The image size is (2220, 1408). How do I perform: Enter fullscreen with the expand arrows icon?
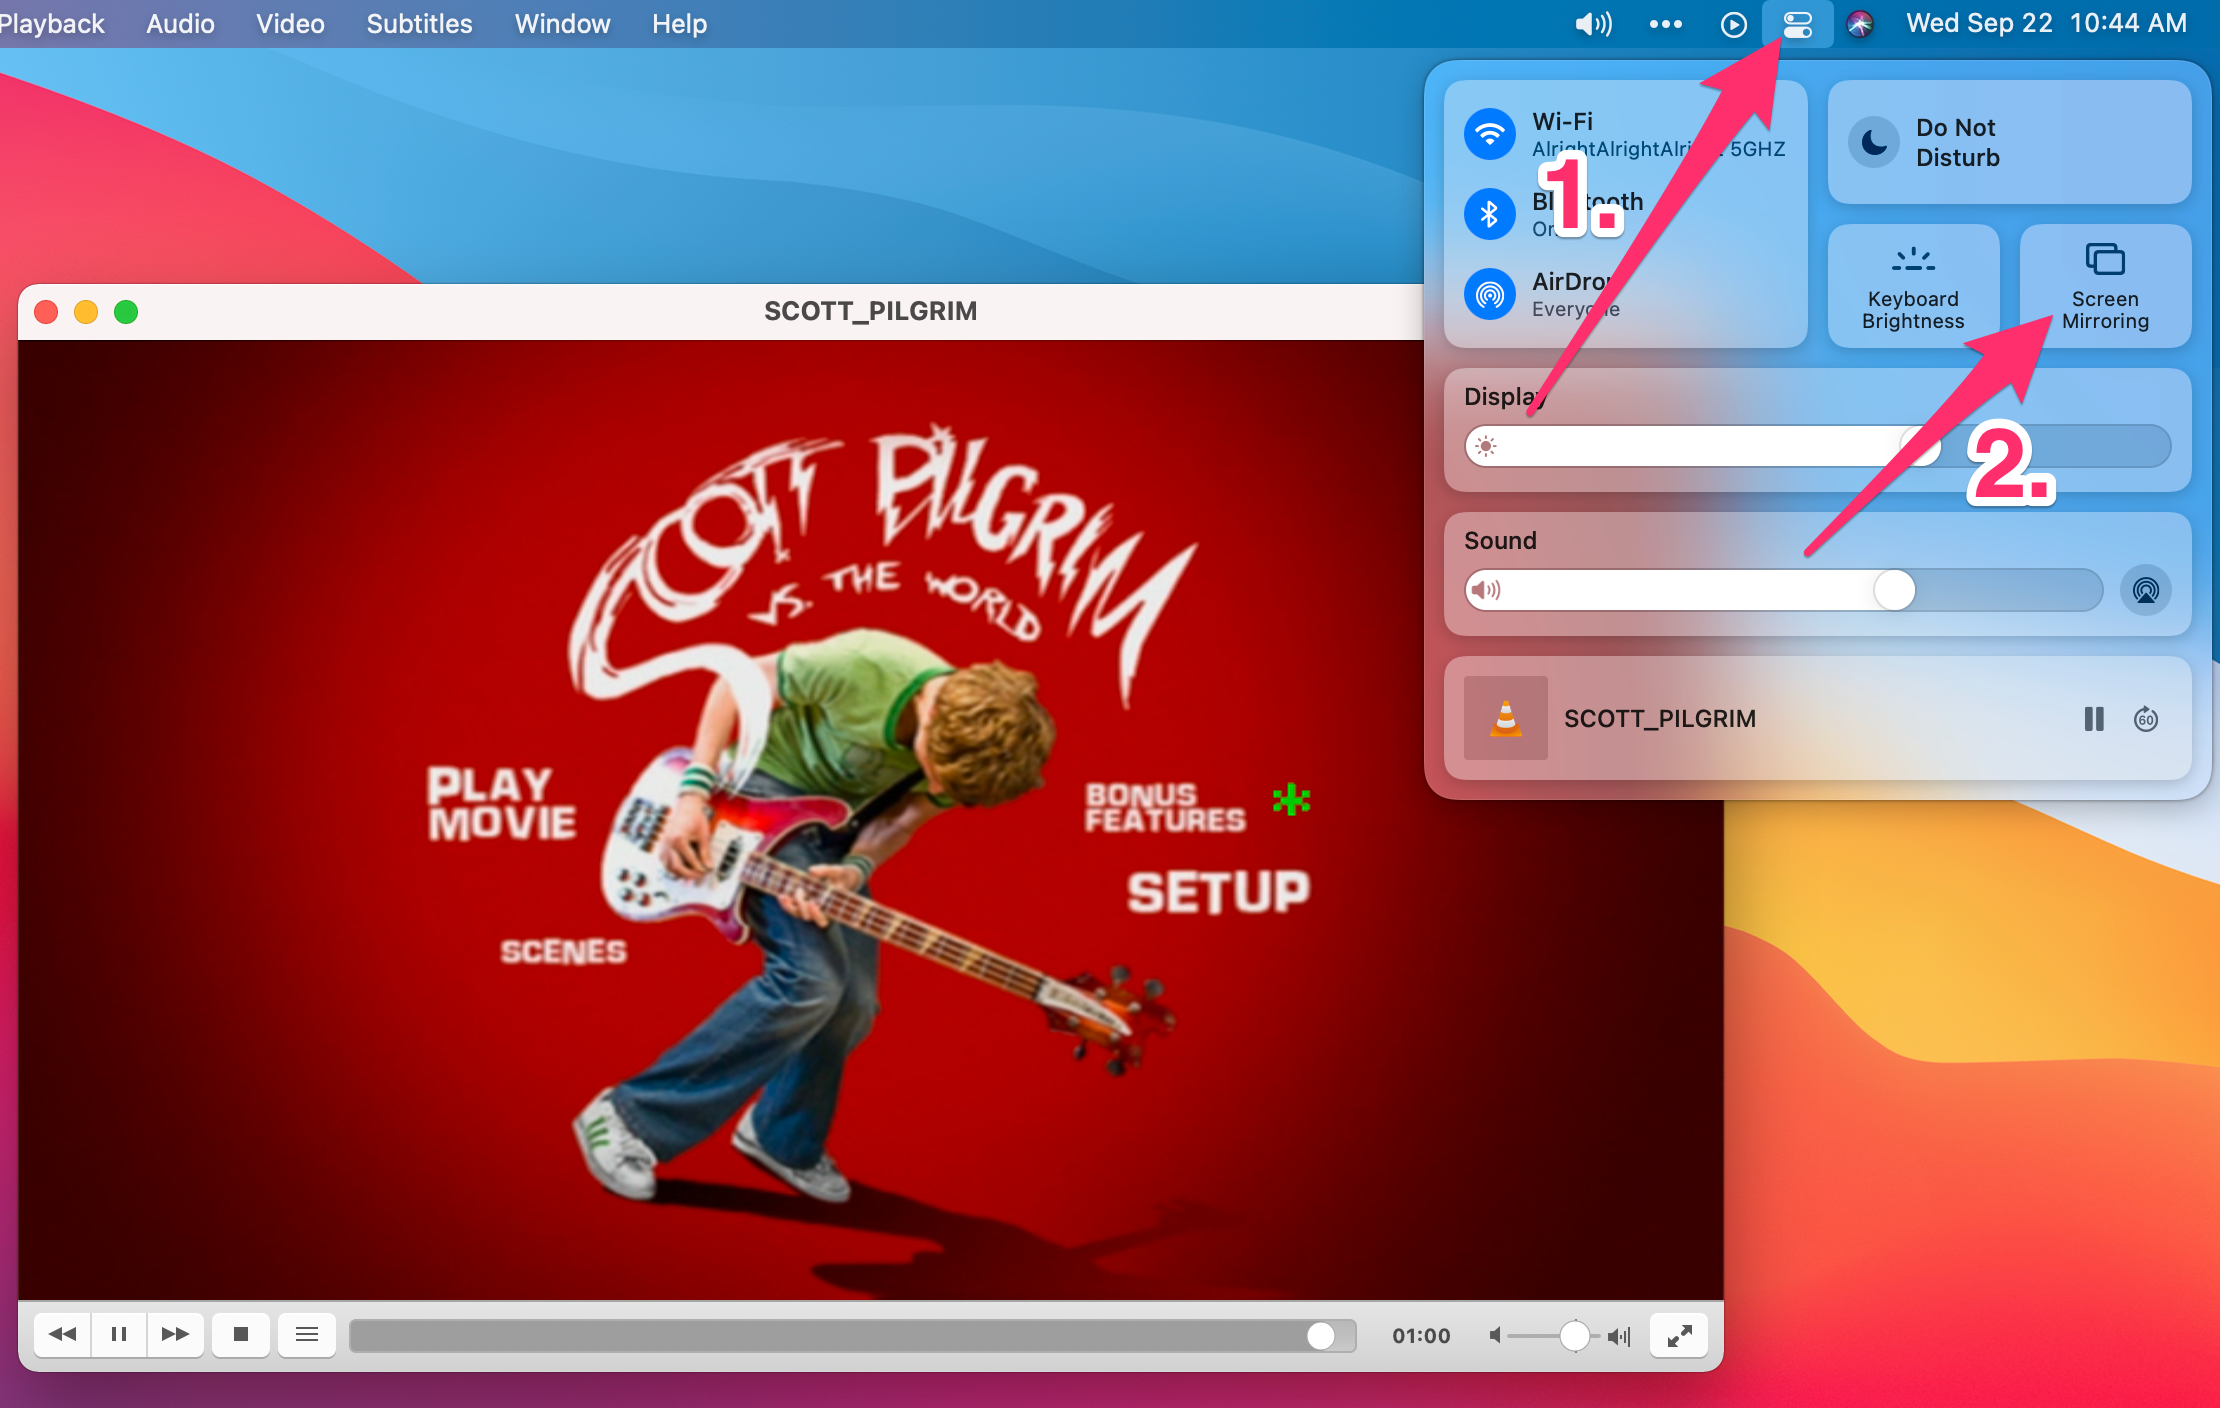pyautogui.click(x=1679, y=1335)
